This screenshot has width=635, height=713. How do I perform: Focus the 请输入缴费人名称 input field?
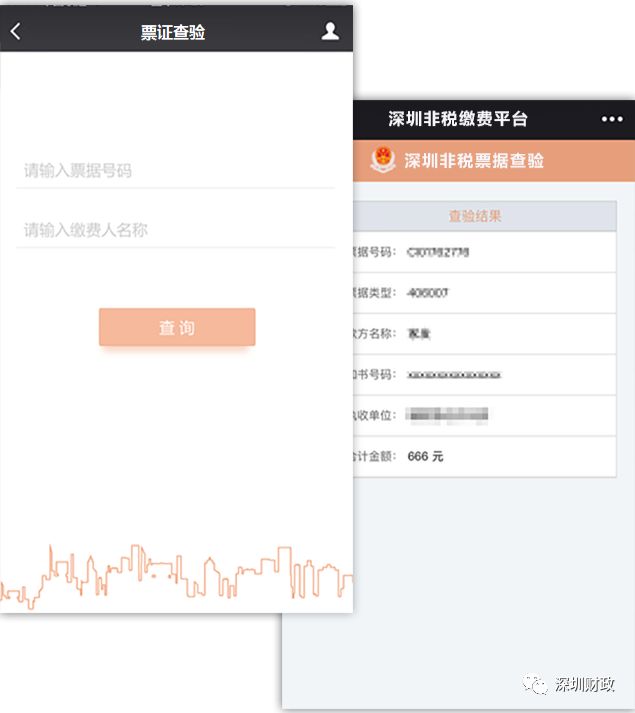point(176,230)
